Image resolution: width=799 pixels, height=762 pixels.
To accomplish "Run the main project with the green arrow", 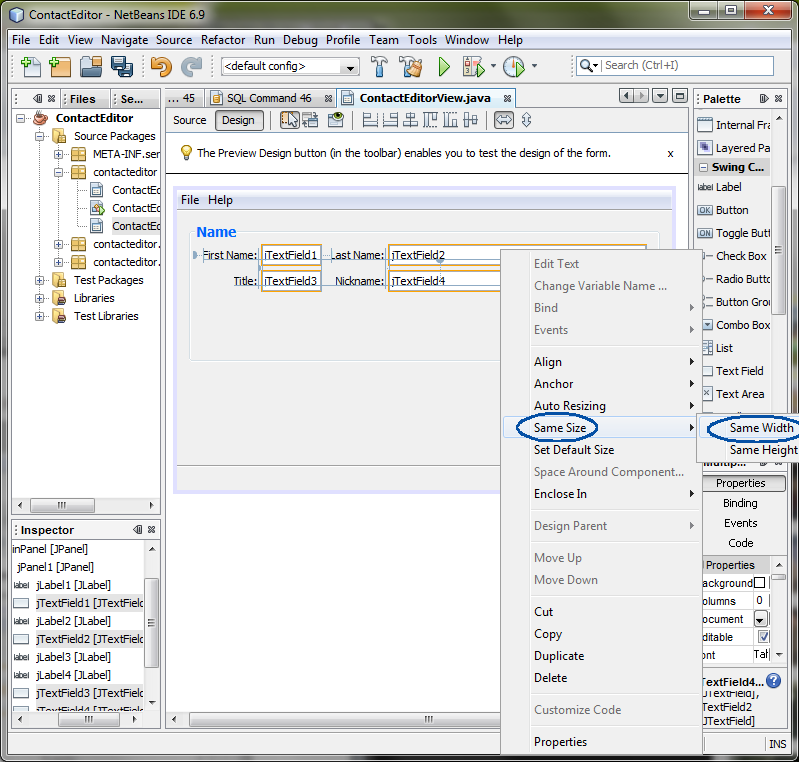I will [444, 66].
